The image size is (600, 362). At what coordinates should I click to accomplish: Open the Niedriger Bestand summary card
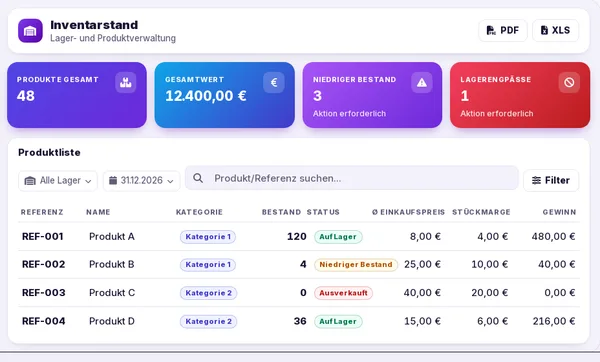click(x=372, y=95)
